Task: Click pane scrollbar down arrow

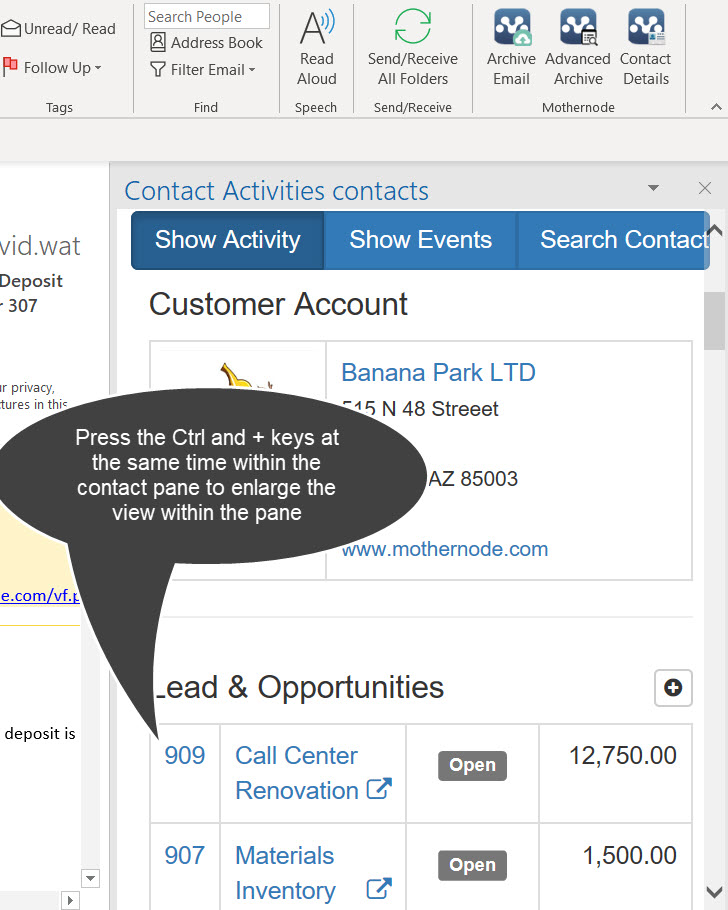Action: (715, 891)
